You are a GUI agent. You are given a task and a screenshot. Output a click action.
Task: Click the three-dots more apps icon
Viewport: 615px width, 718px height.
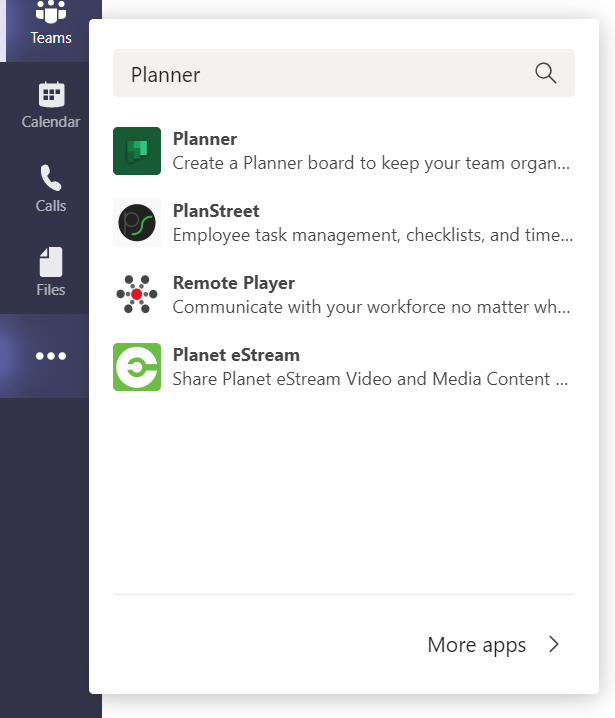coord(51,356)
